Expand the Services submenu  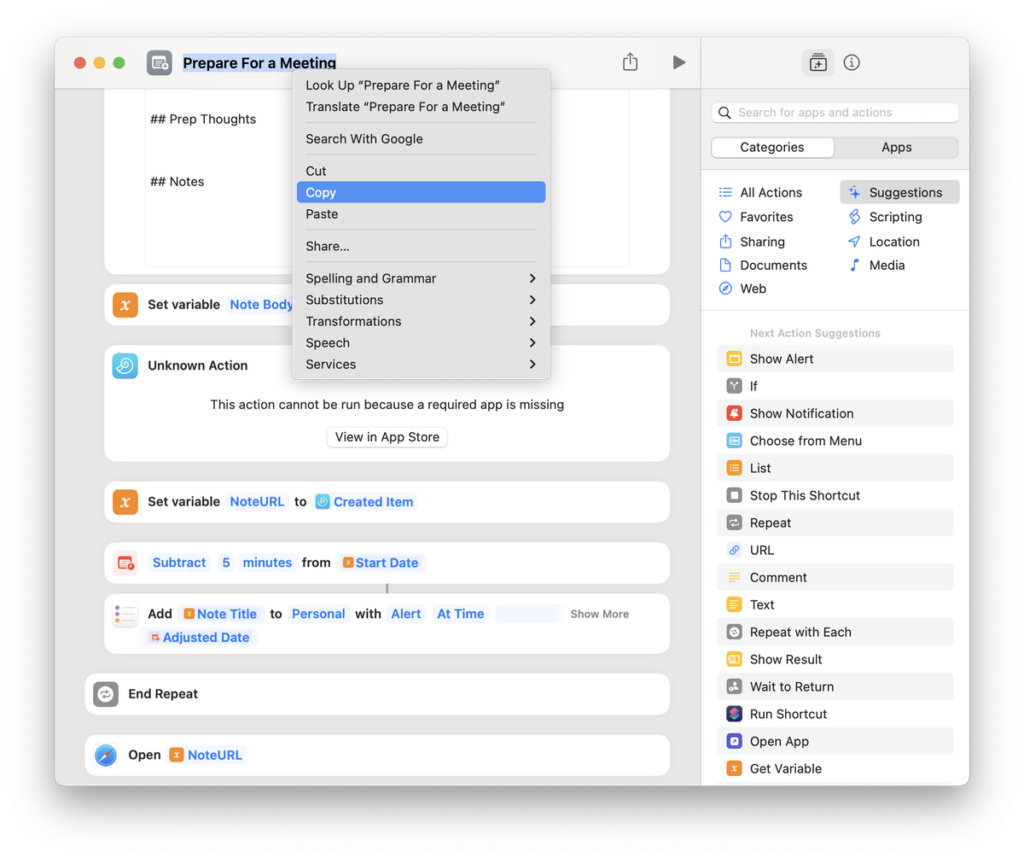click(421, 365)
